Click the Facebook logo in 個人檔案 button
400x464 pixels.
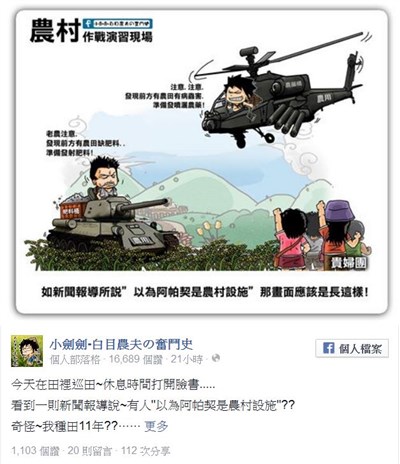[328, 349]
